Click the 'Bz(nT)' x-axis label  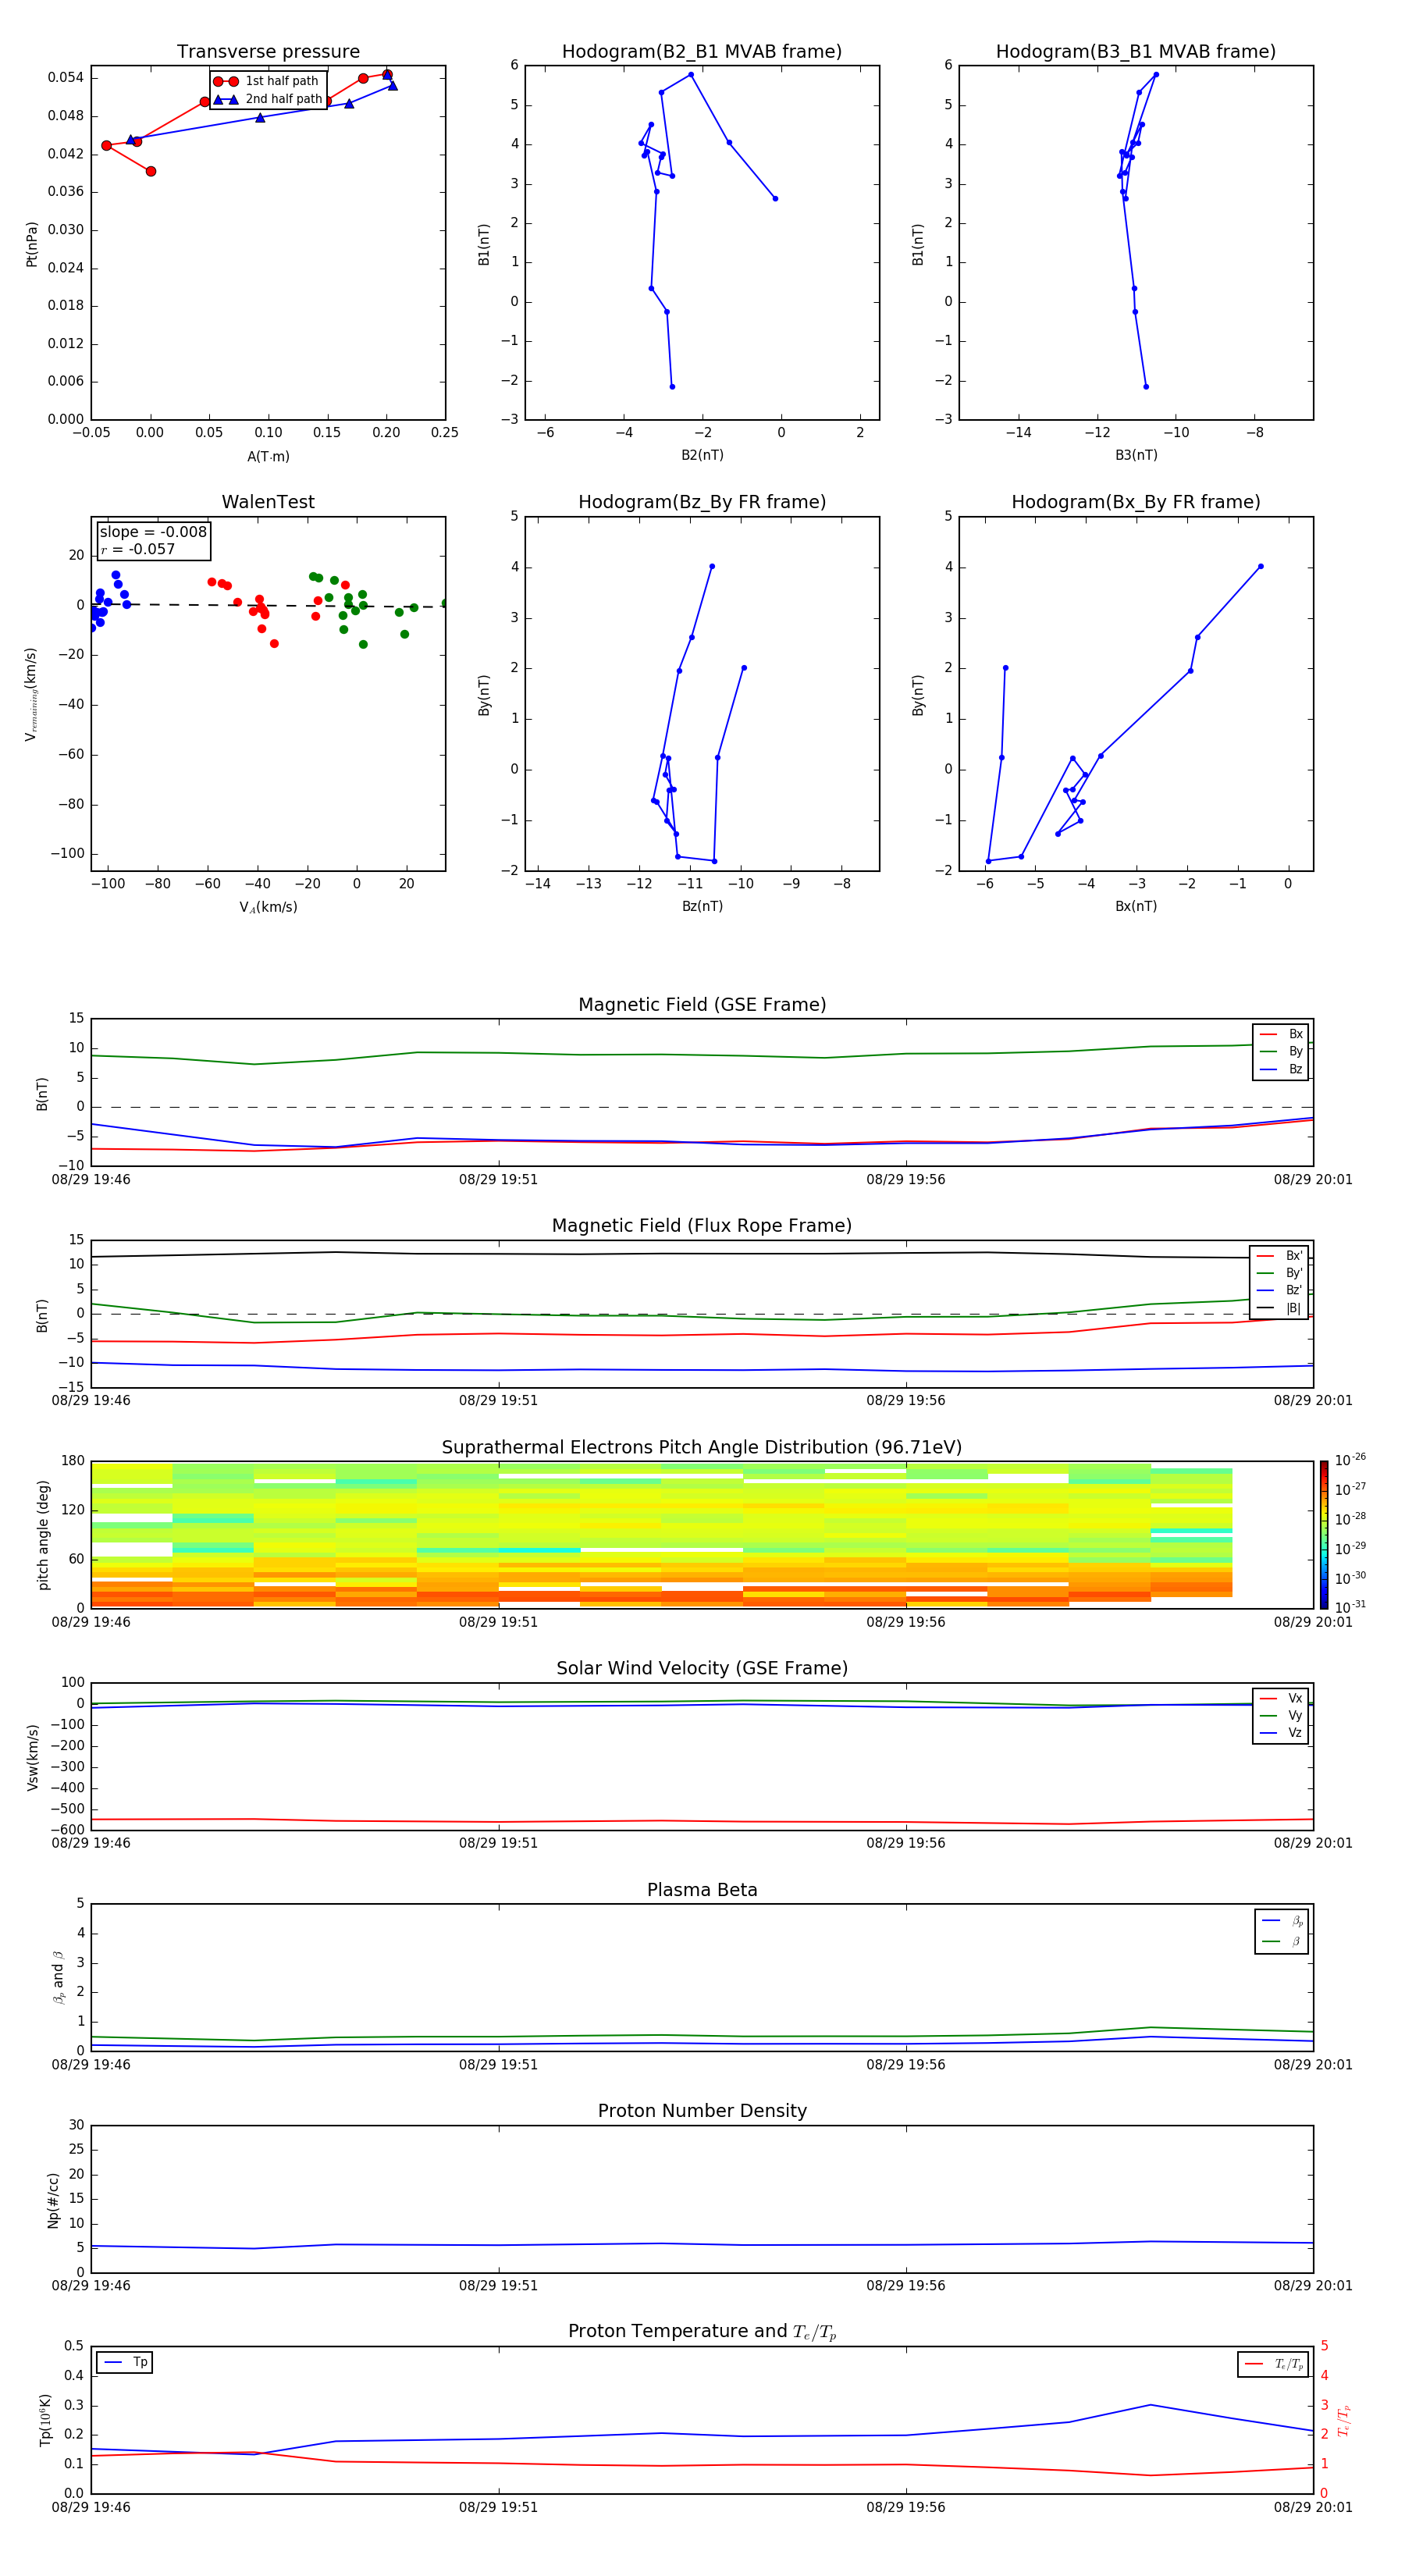click(702, 906)
